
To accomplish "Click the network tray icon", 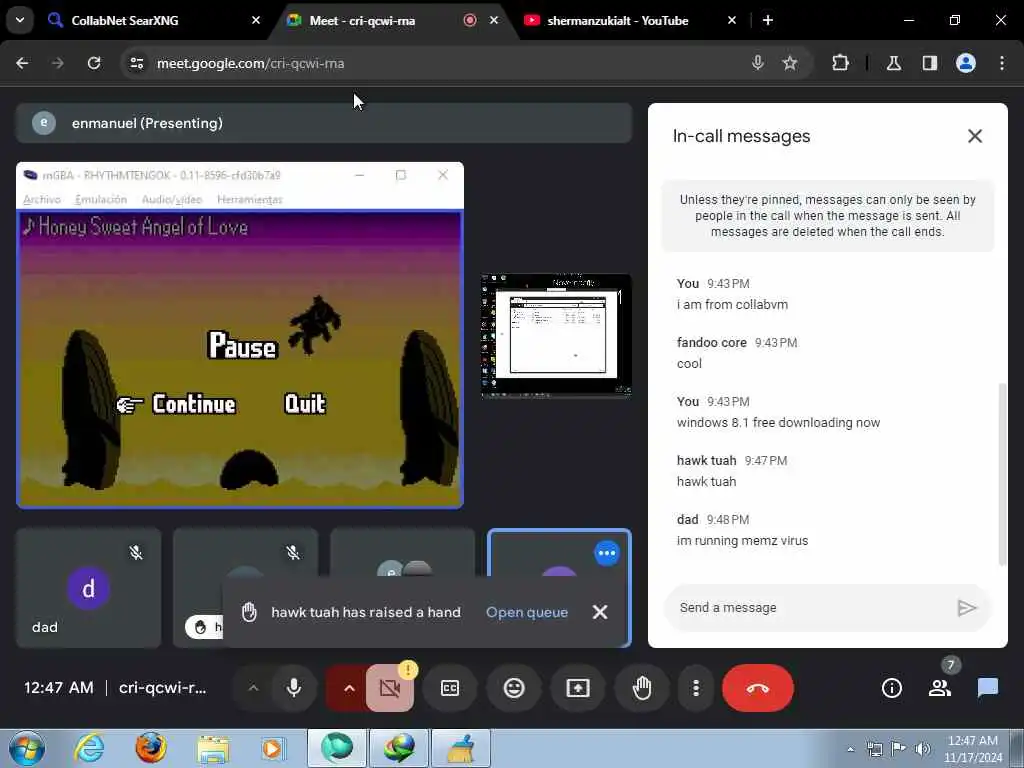I will 874,749.
